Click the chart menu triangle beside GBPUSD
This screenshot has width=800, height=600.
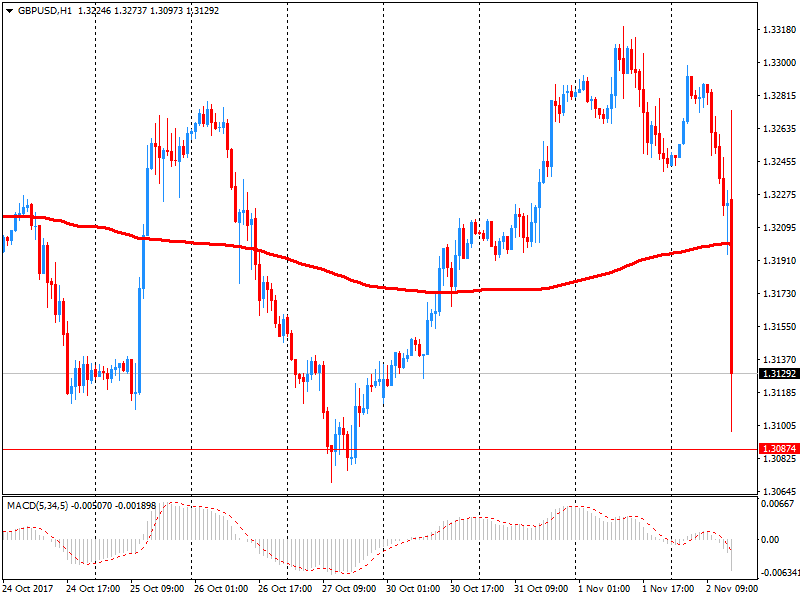coord(9,11)
